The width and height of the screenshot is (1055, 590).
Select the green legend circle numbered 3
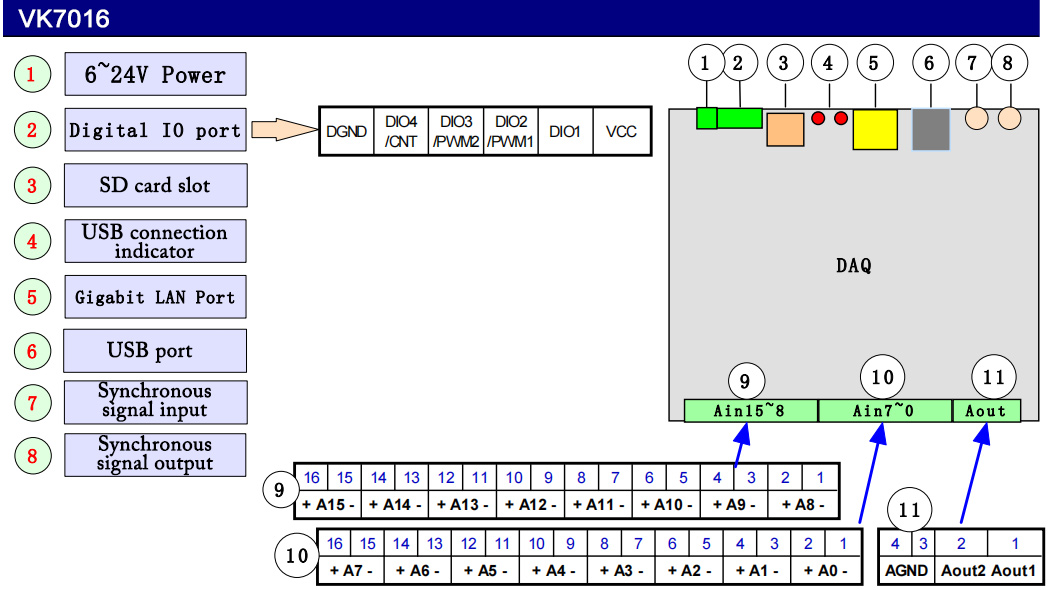[x=33, y=185]
